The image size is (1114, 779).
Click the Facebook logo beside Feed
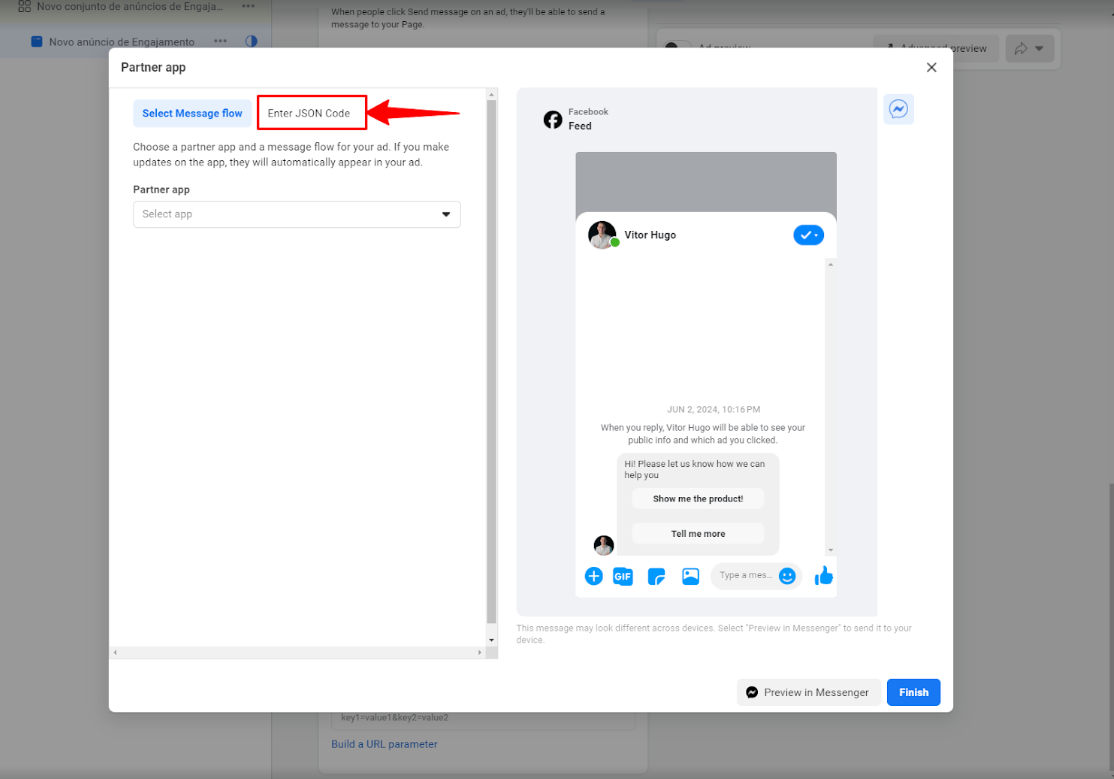click(x=553, y=120)
